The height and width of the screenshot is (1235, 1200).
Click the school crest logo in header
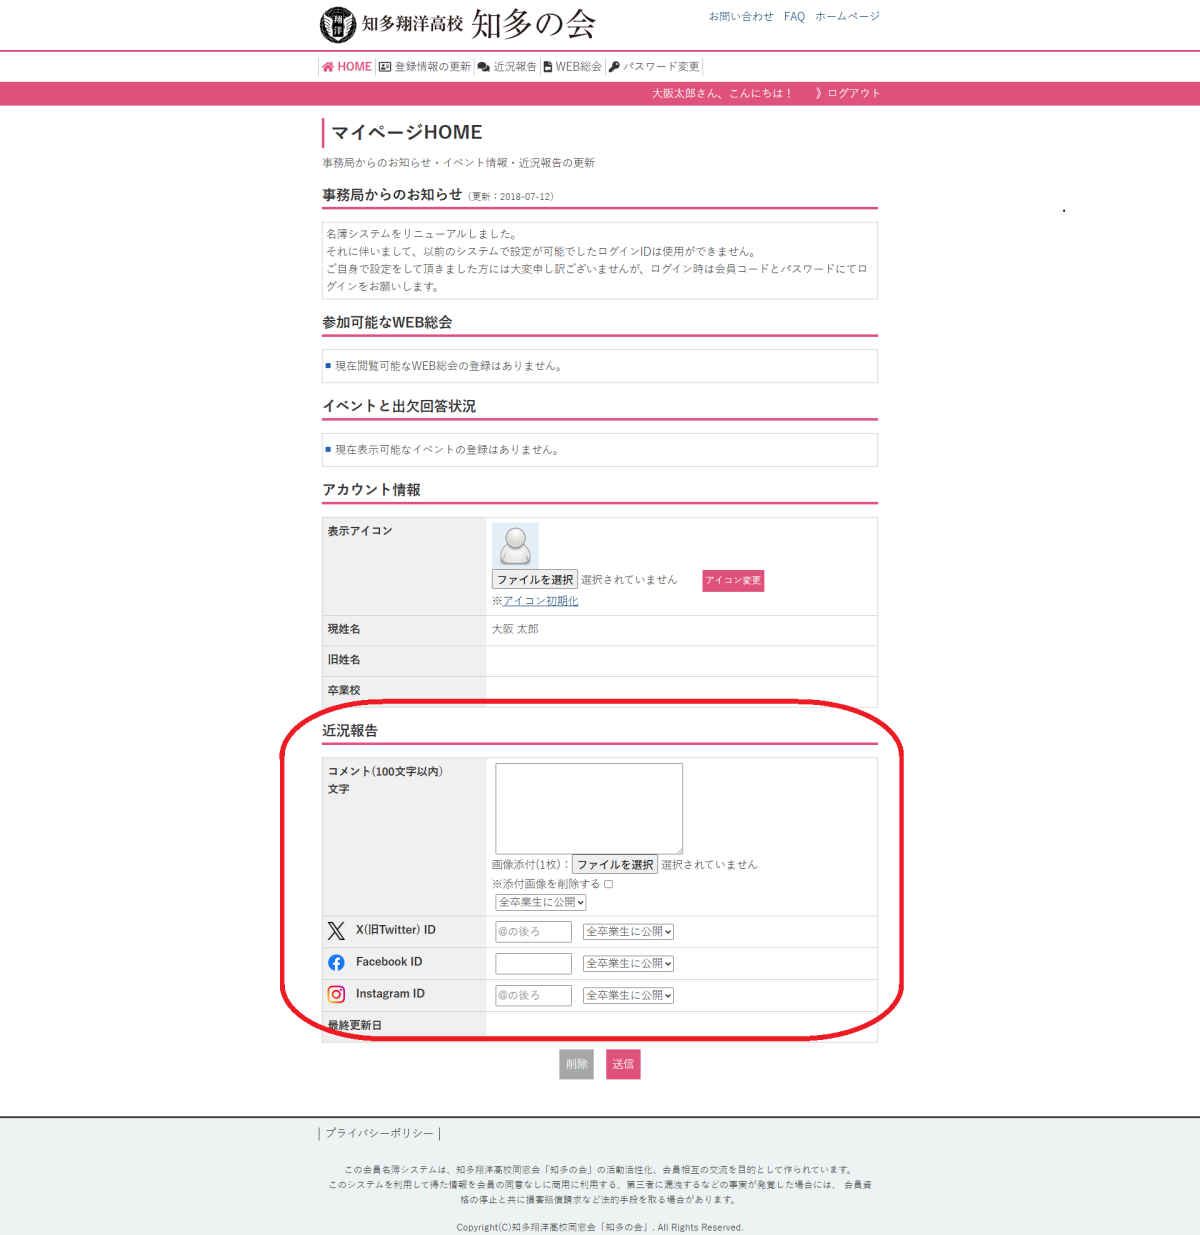click(x=337, y=25)
